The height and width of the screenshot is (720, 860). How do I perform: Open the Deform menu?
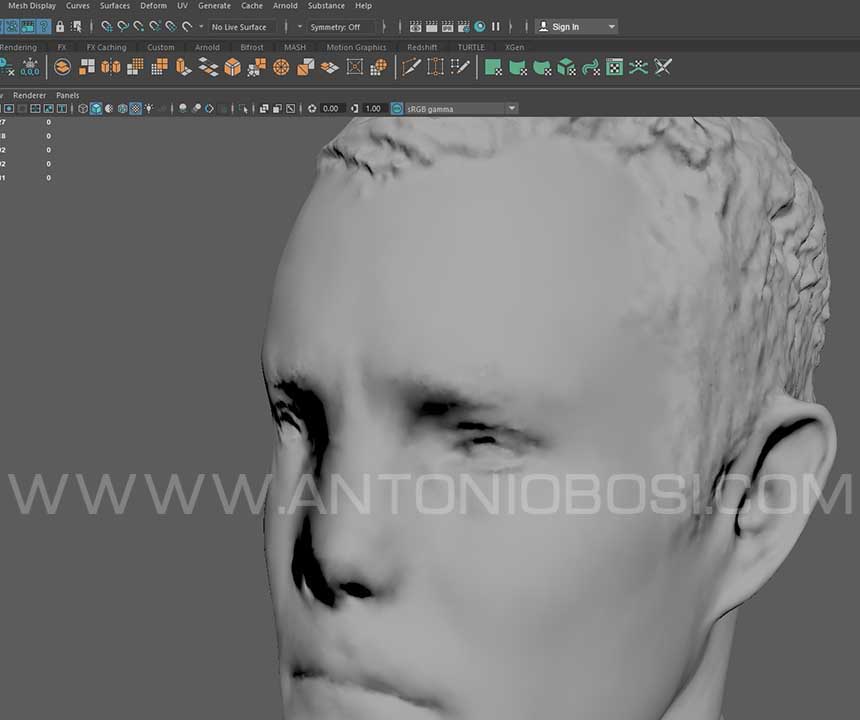click(153, 5)
